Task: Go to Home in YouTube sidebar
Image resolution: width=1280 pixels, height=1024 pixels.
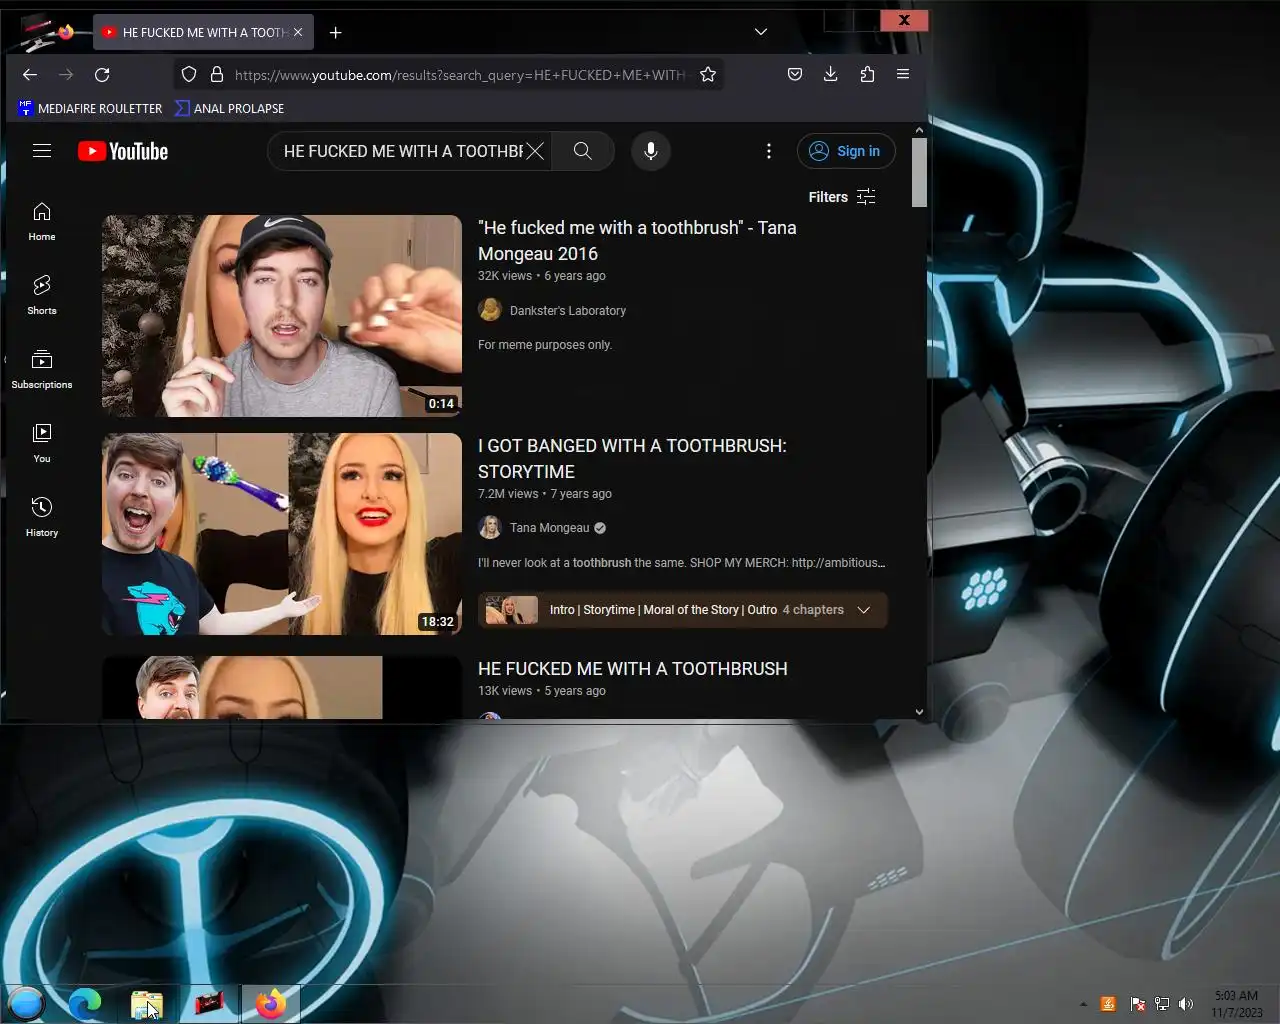Action: [42, 222]
